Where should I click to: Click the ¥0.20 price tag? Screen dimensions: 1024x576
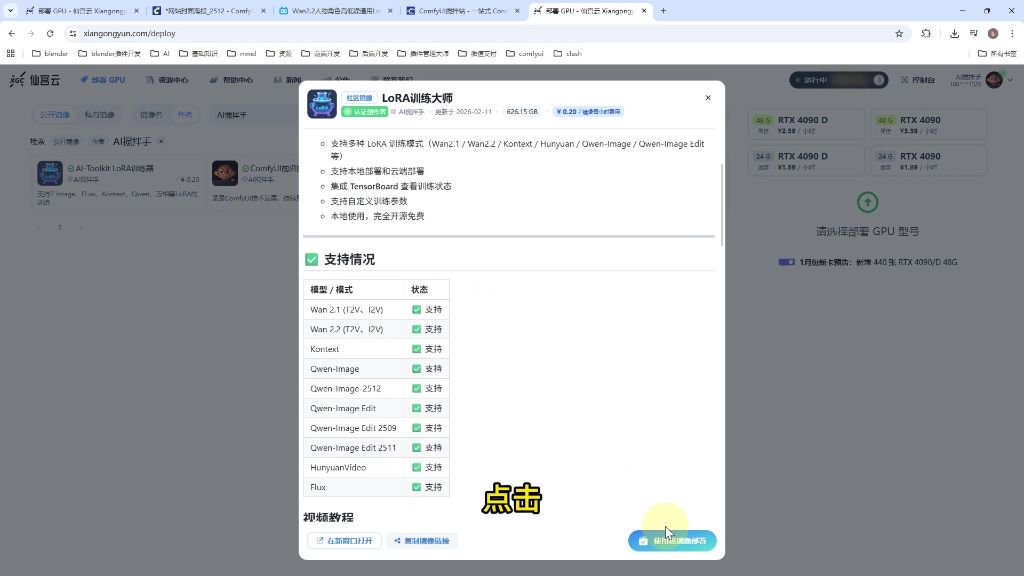[588, 112]
